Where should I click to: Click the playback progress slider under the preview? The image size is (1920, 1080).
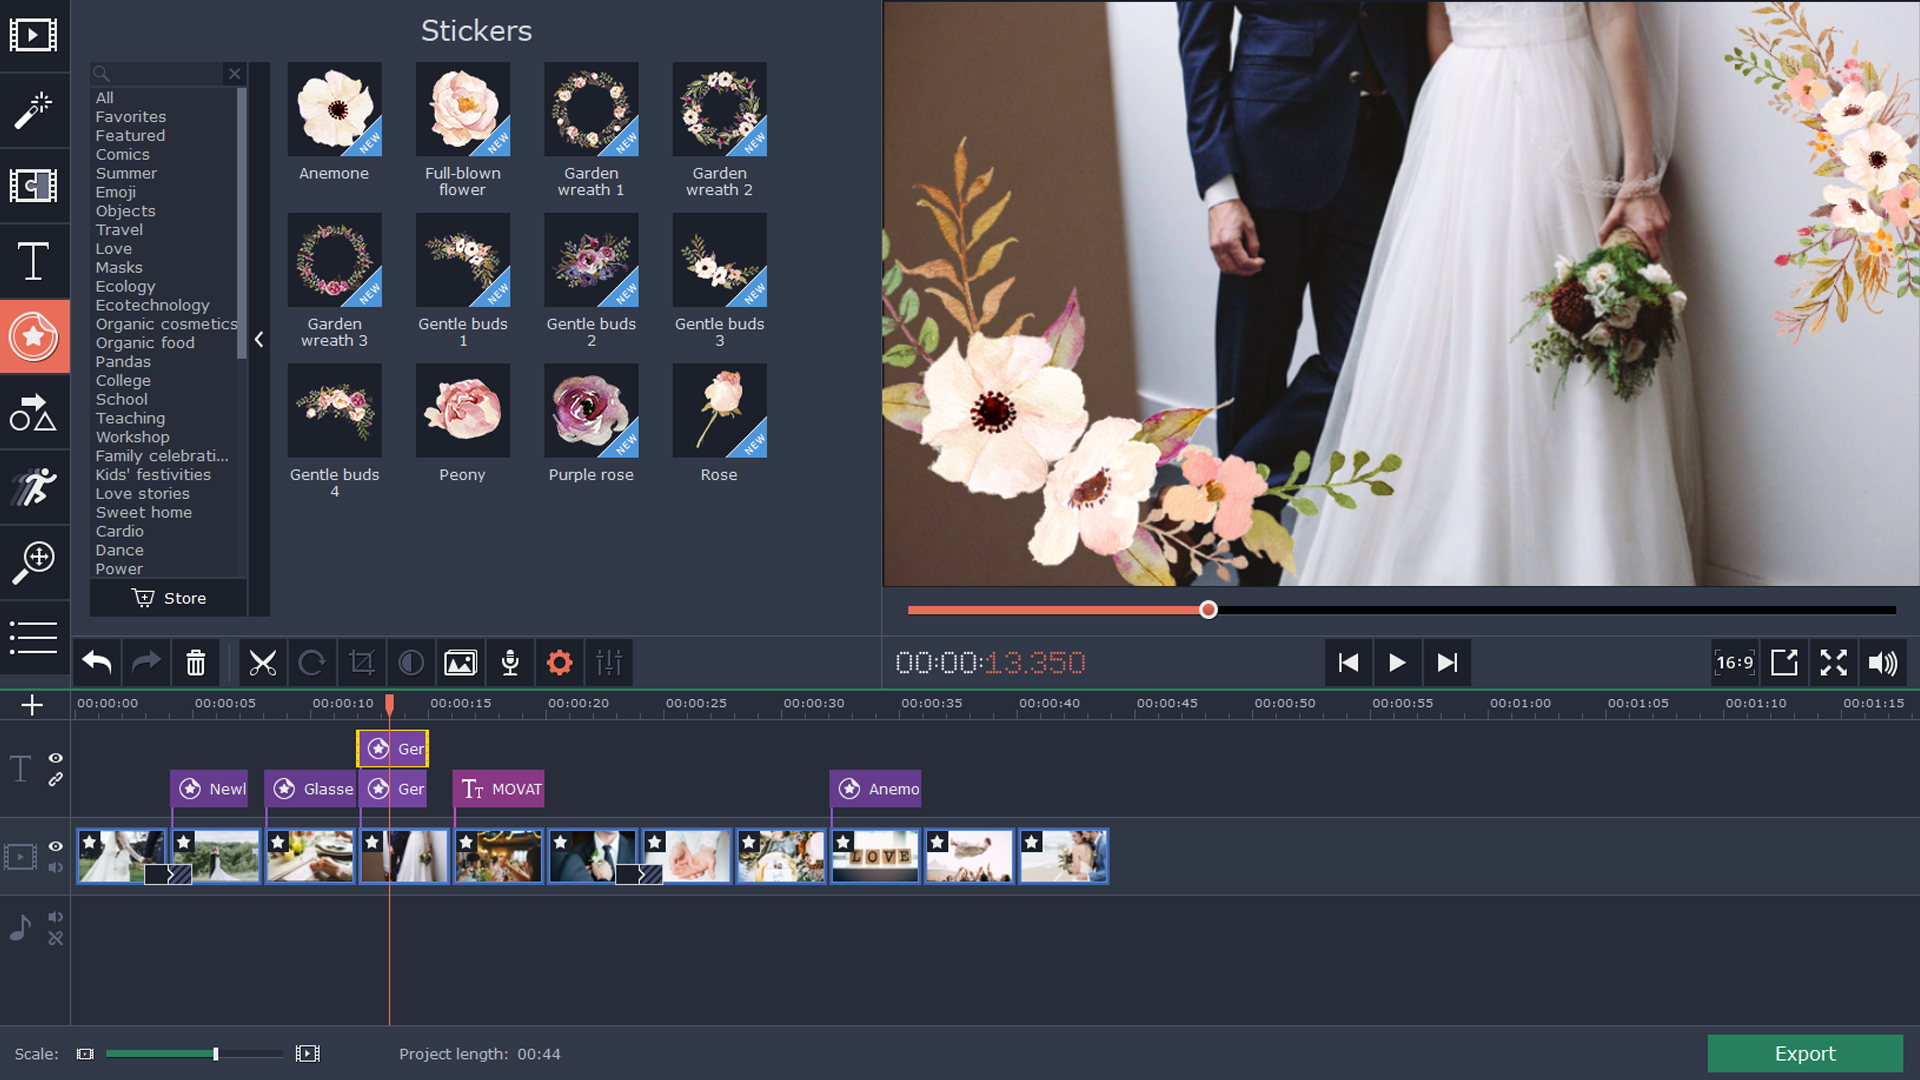click(1207, 609)
